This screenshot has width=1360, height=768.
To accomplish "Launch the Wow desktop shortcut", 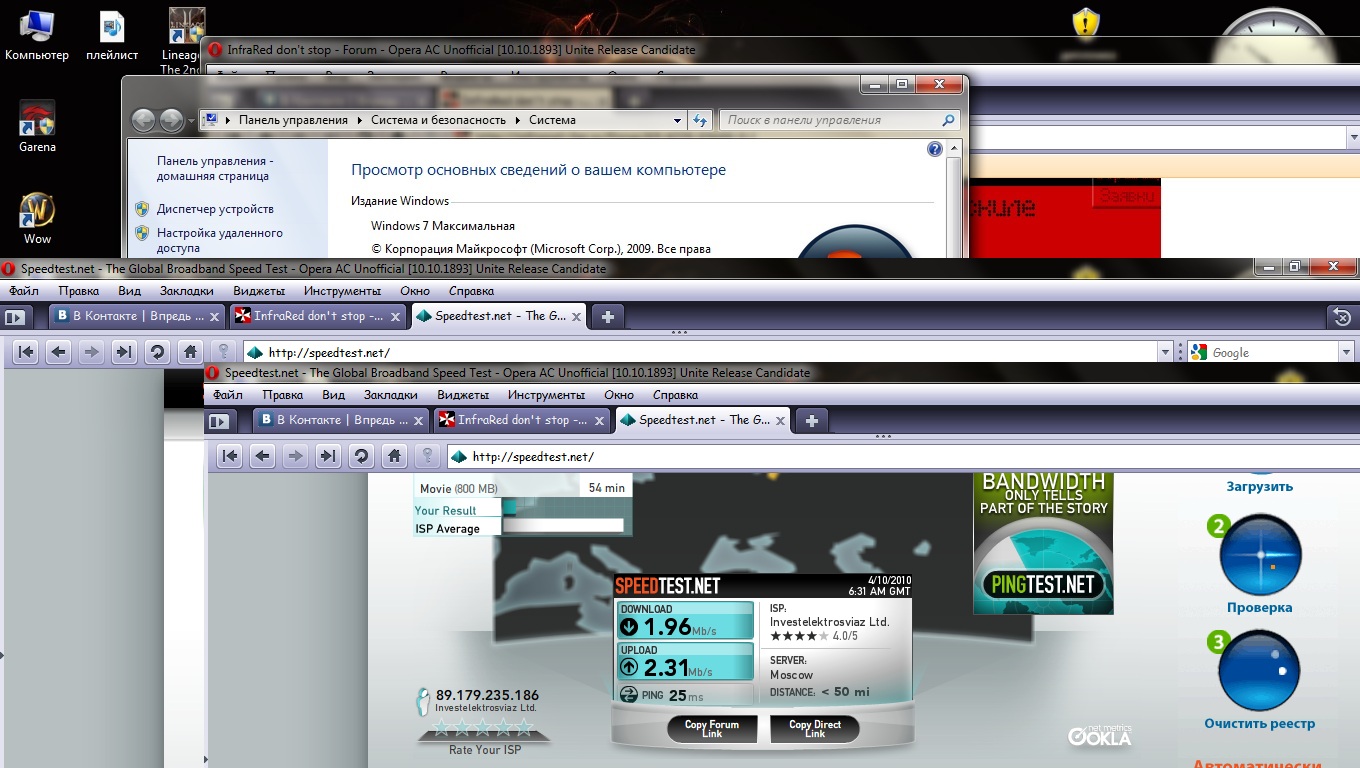I will coord(37,219).
